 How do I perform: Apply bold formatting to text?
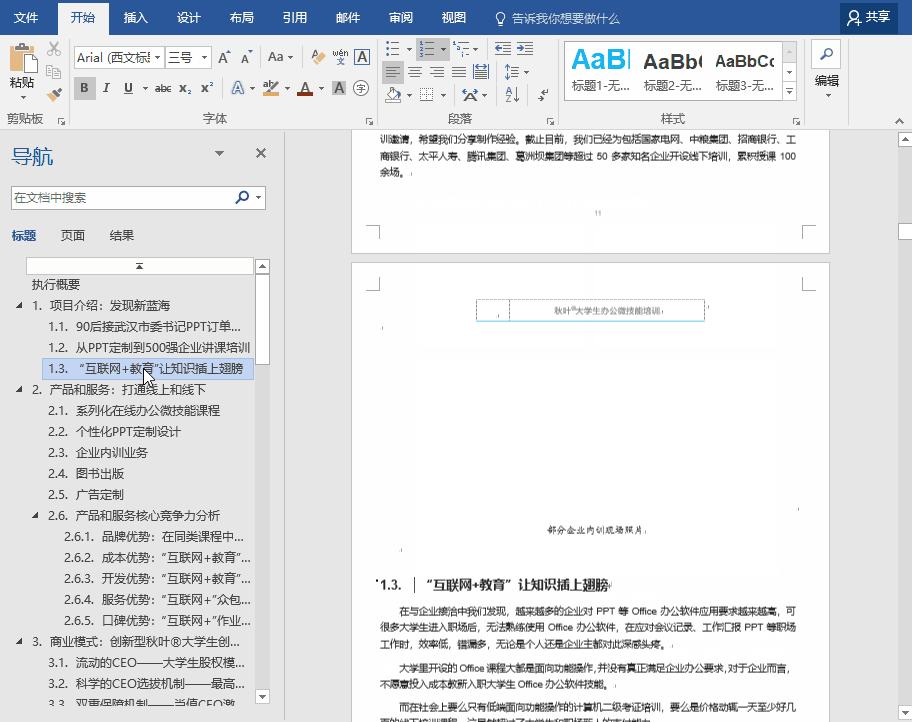84,88
